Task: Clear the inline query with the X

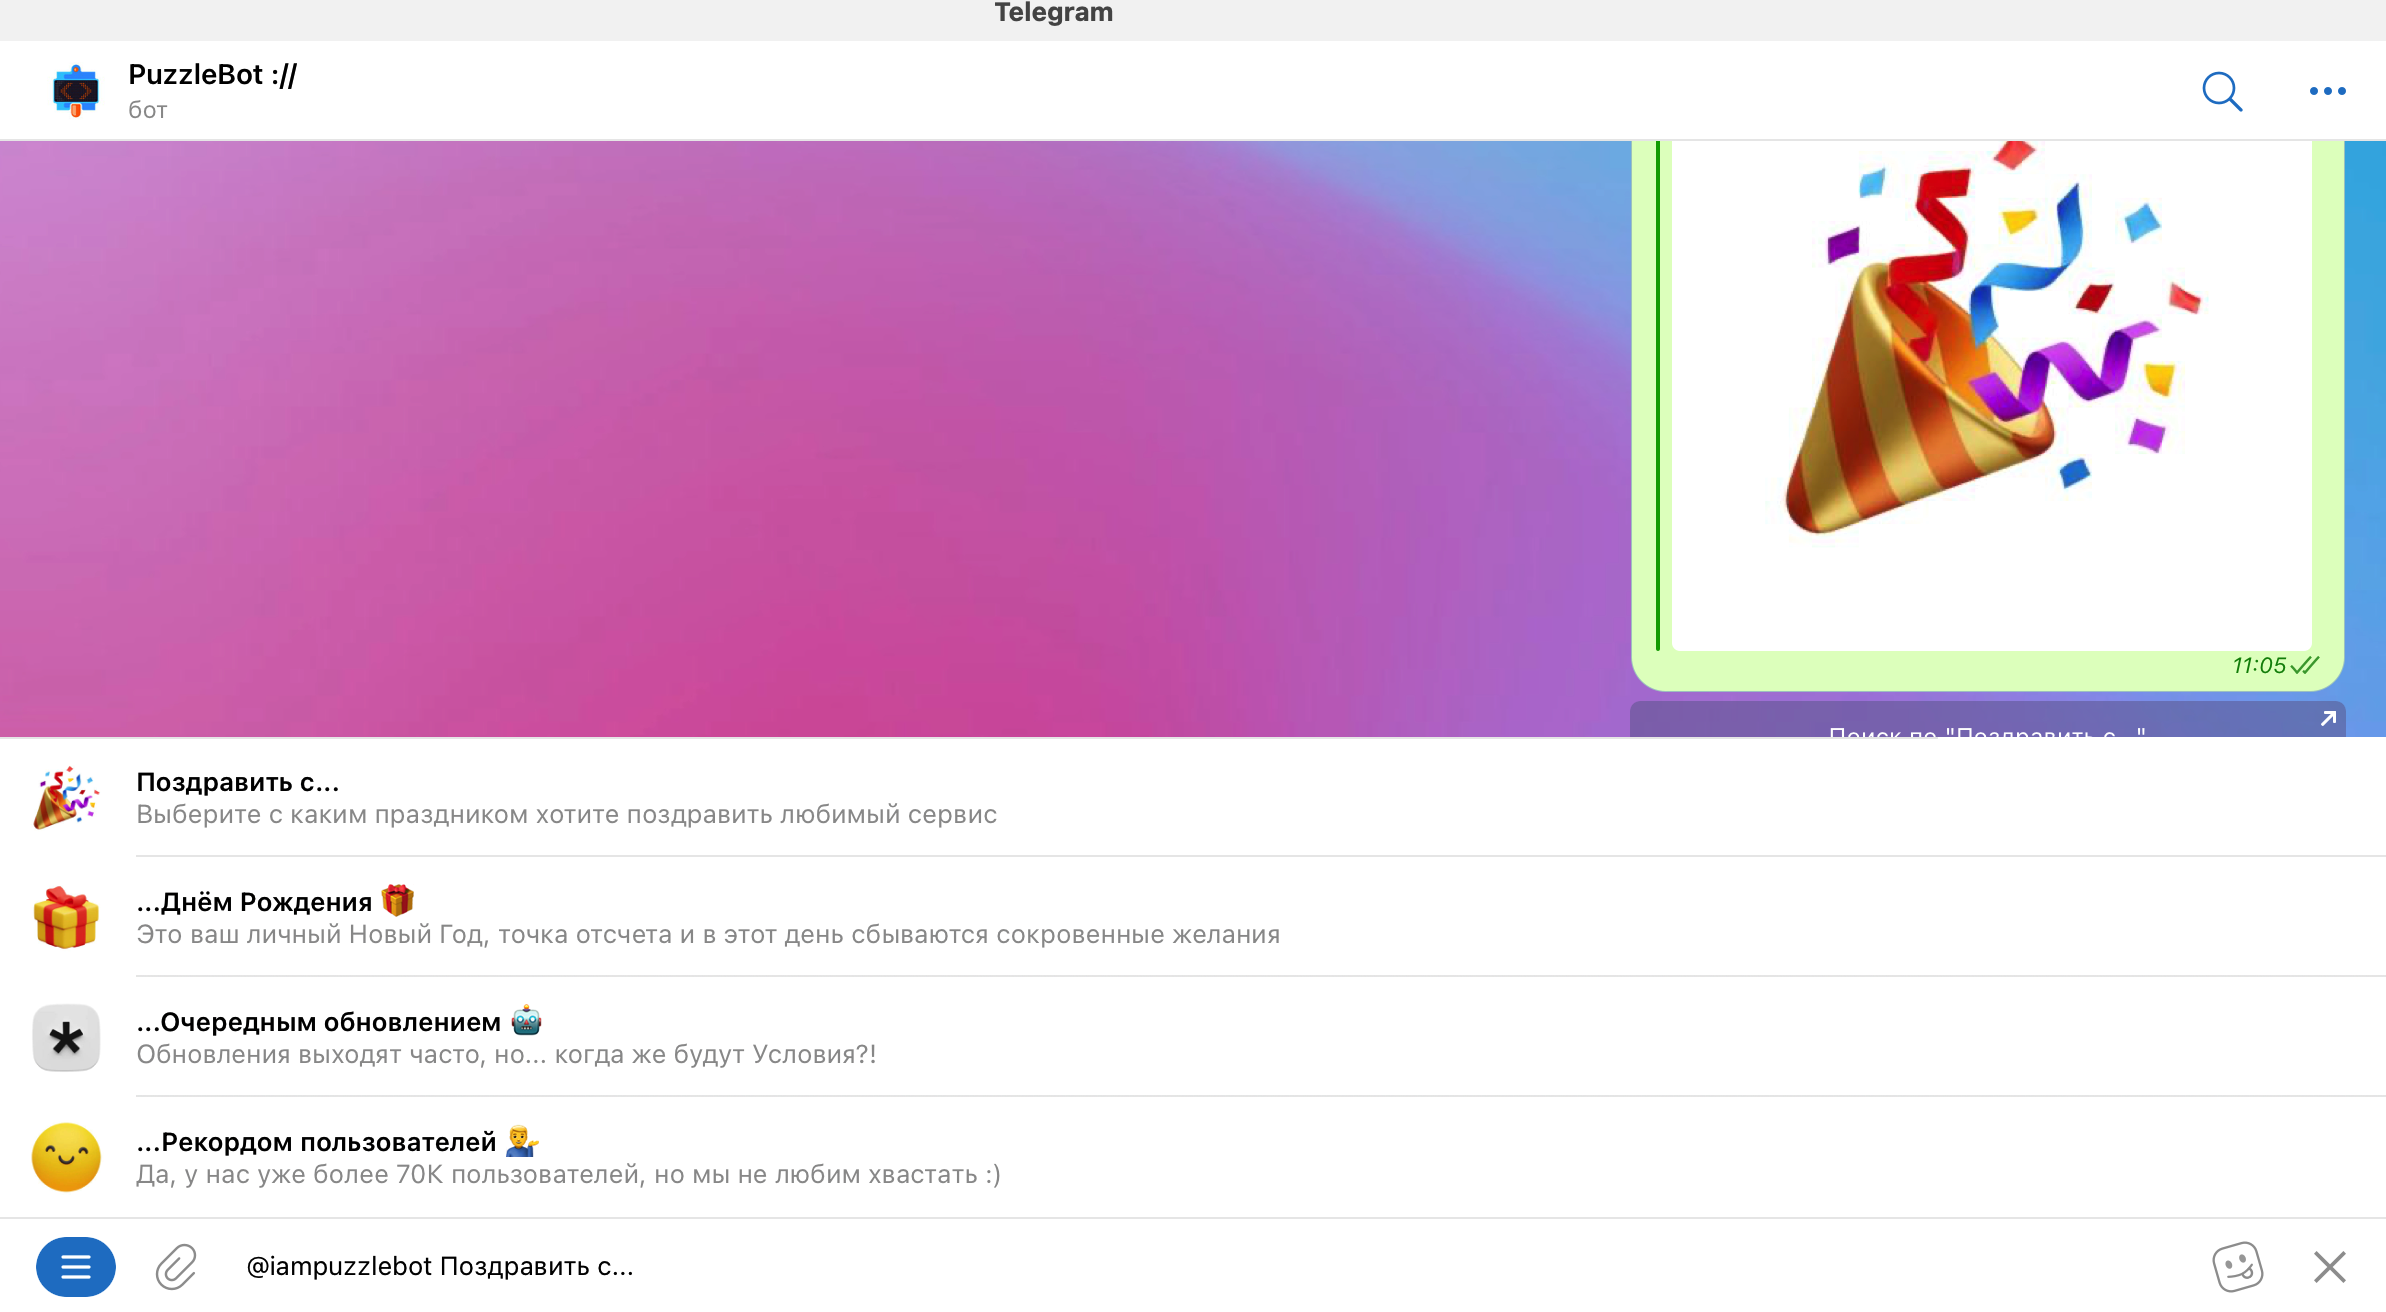Action: pyautogui.click(x=2329, y=1267)
